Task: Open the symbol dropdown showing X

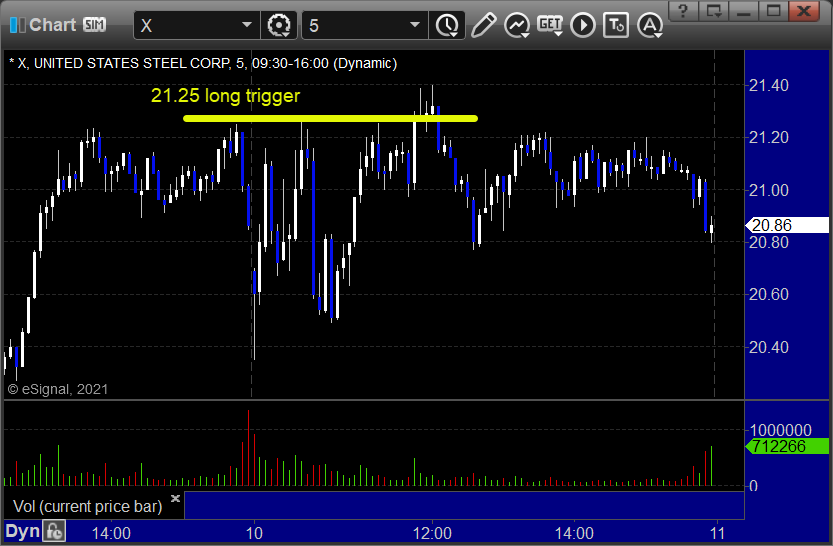Action: click(197, 25)
